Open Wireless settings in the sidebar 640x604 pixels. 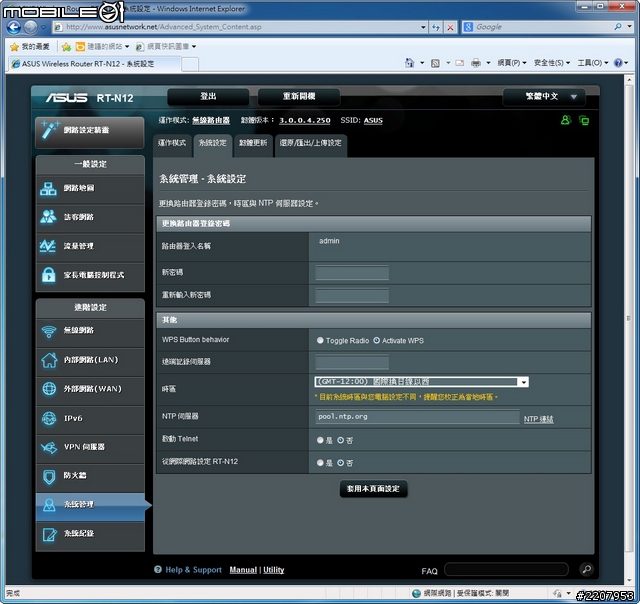tap(90, 331)
